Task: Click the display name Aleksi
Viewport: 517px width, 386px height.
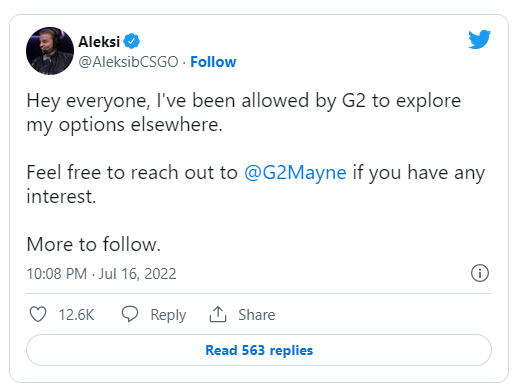Action: click(99, 42)
